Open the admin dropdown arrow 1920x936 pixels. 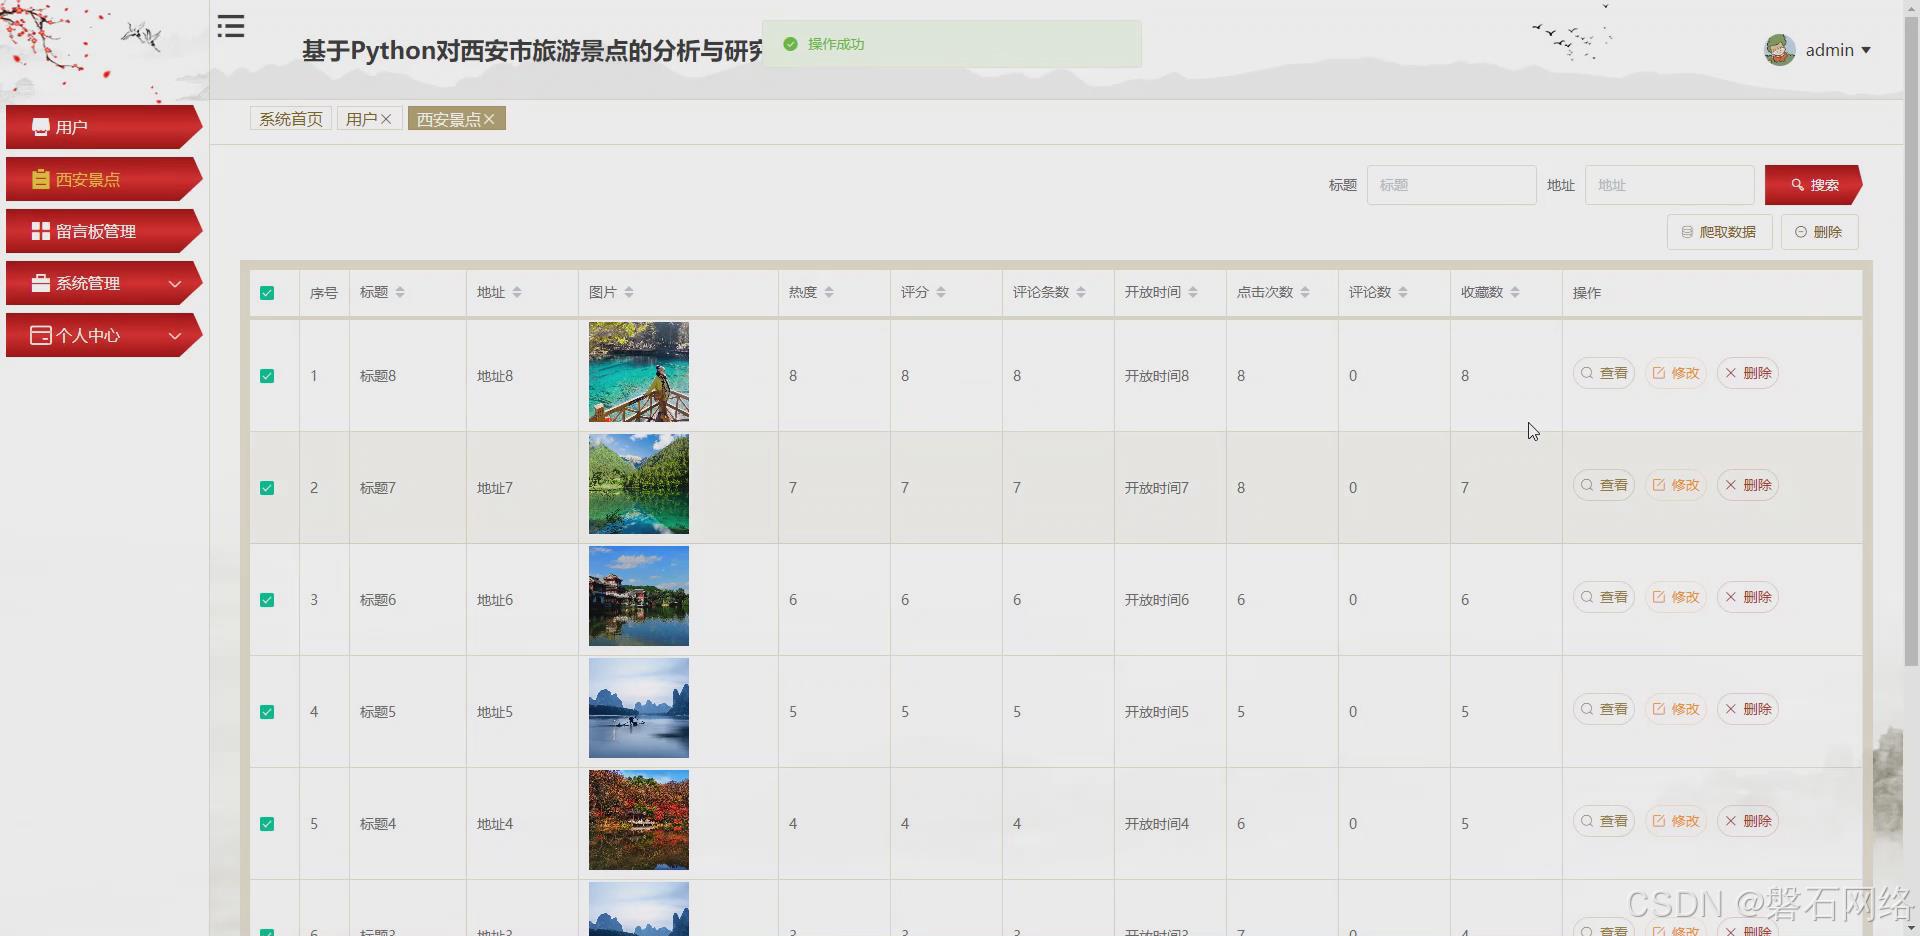[1866, 50]
